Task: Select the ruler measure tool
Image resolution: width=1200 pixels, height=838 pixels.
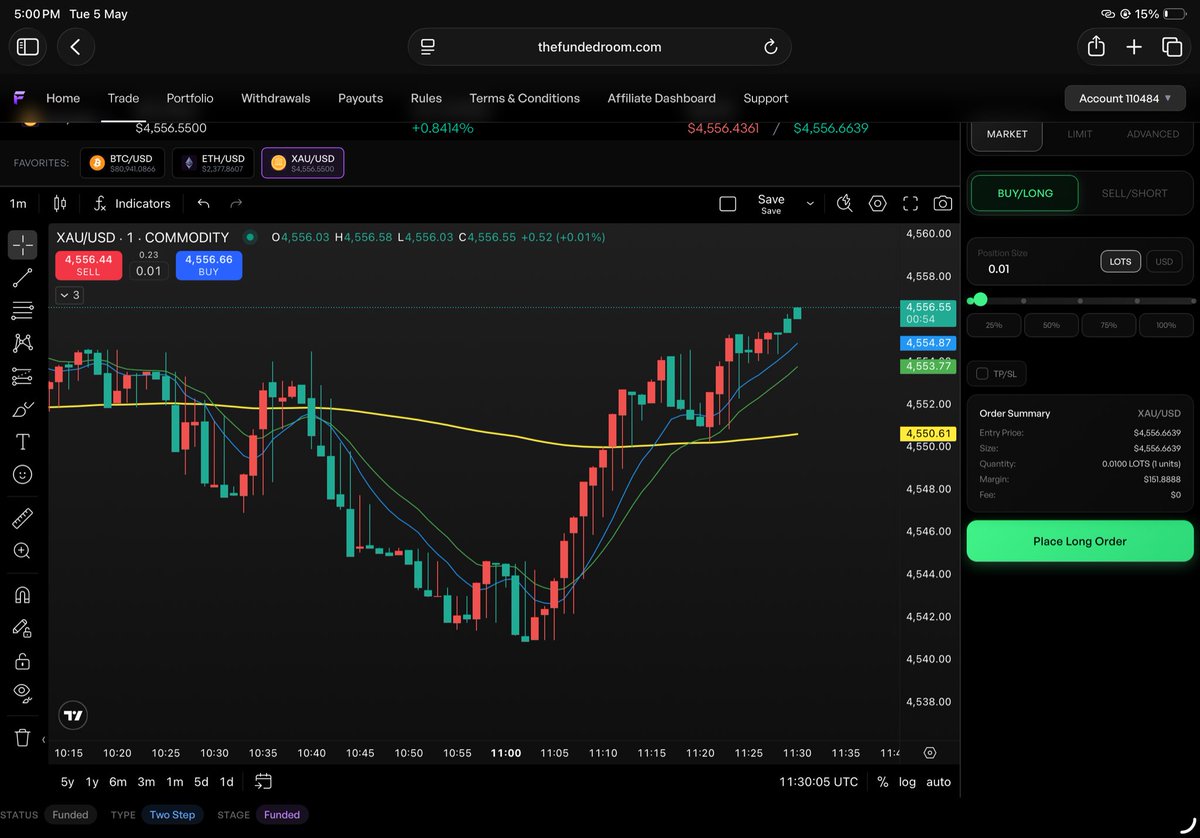Action: click(x=22, y=518)
